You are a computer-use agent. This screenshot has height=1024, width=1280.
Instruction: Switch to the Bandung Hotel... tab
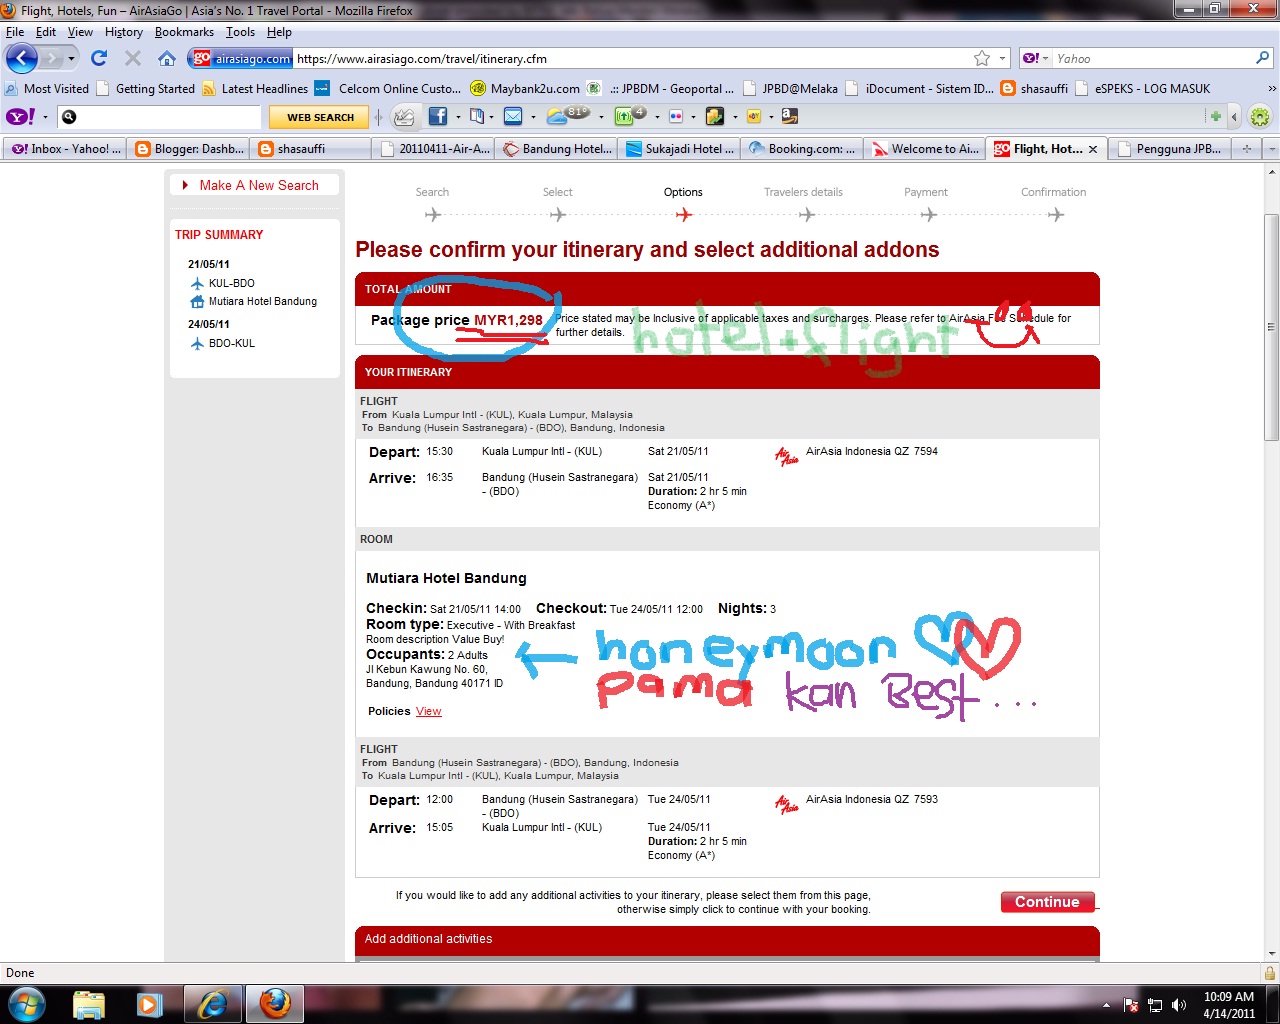[x=557, y=149]
